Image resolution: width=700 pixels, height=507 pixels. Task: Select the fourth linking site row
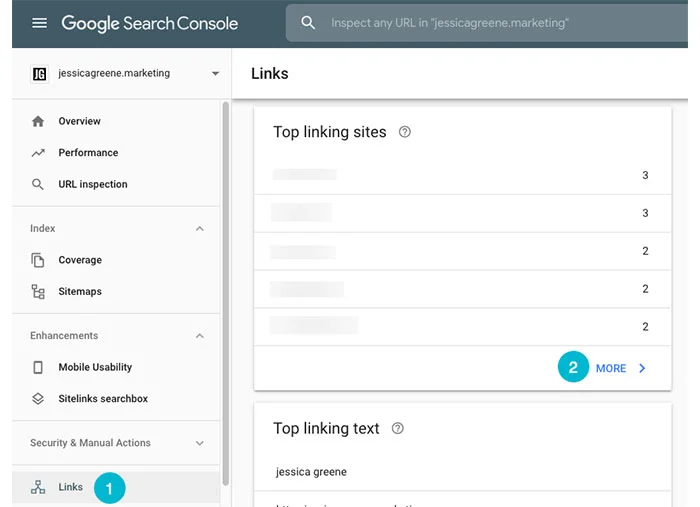pos(462,289)
